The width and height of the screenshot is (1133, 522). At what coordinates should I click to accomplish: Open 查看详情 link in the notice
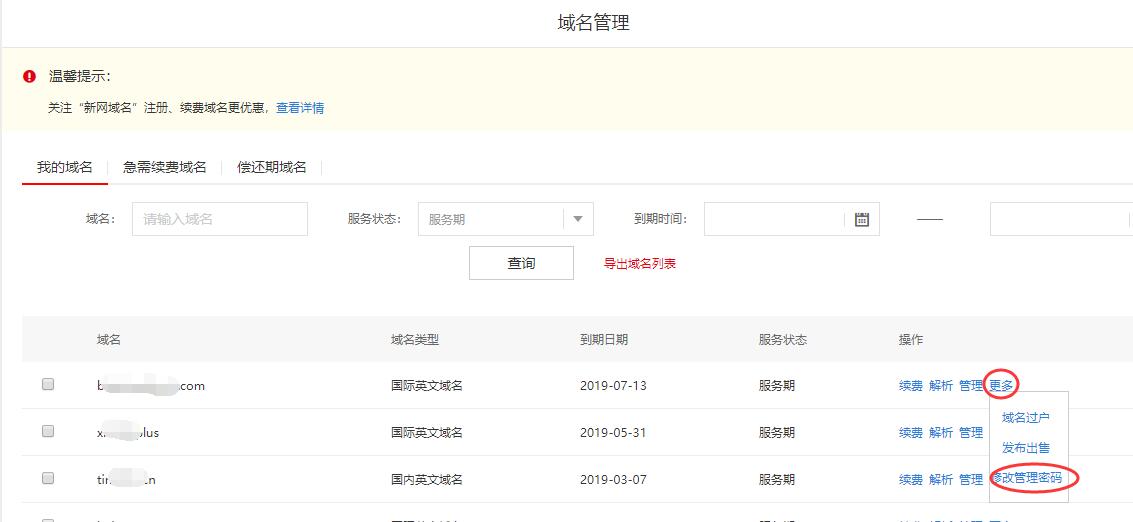(300, 108)
